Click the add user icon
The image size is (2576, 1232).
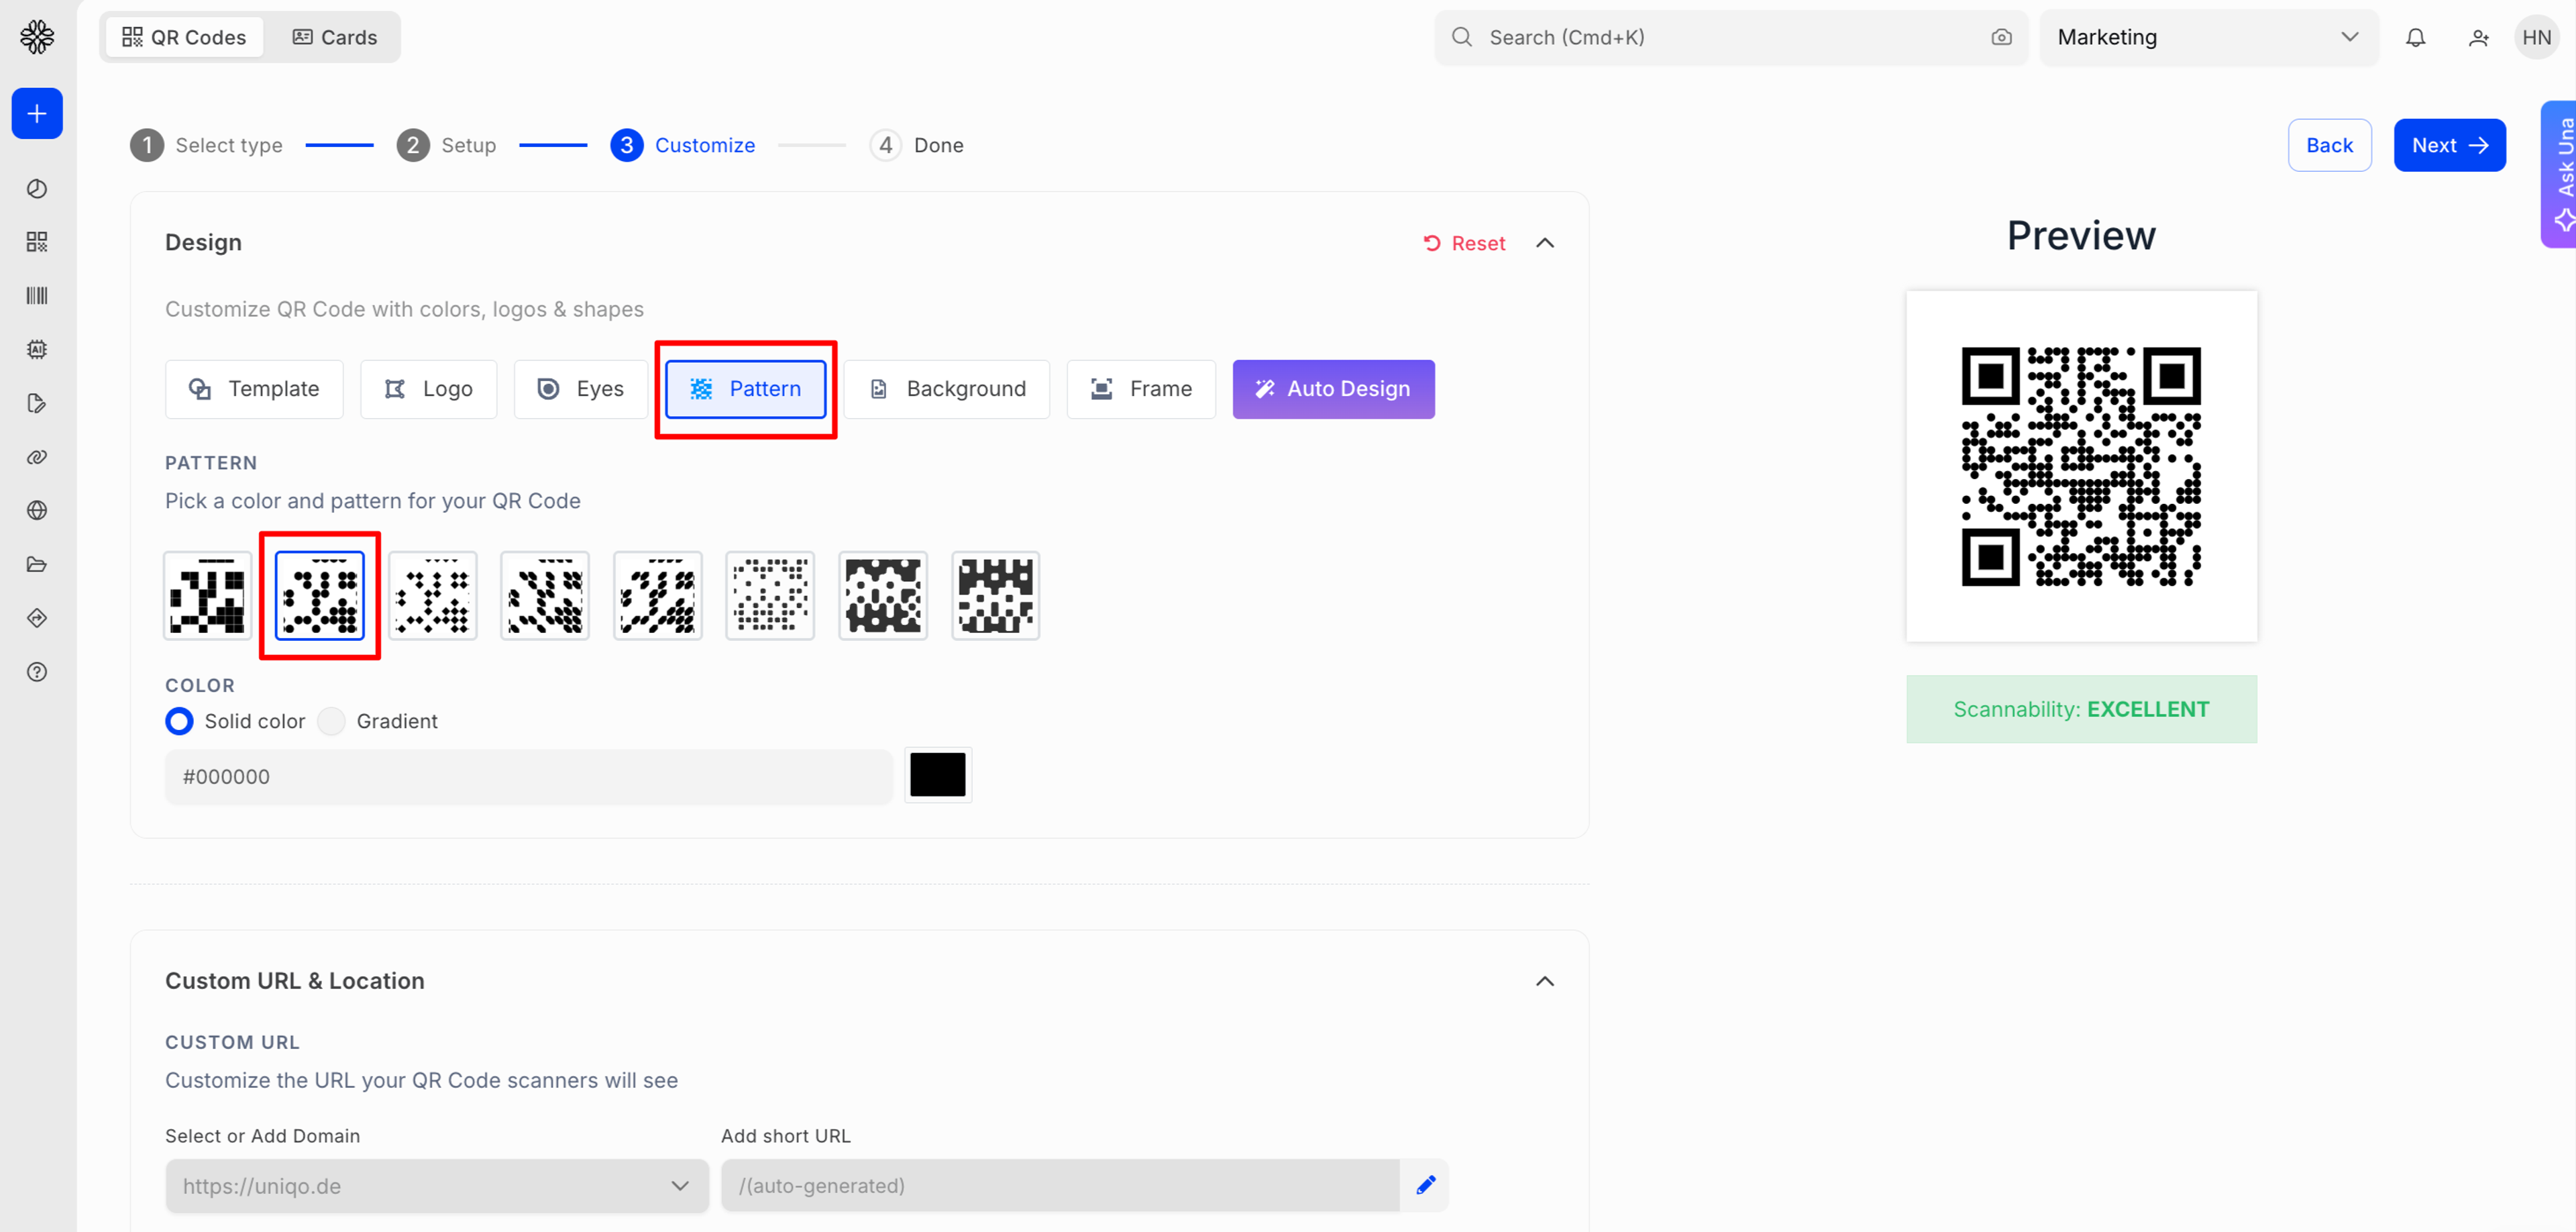point(2478,37)
